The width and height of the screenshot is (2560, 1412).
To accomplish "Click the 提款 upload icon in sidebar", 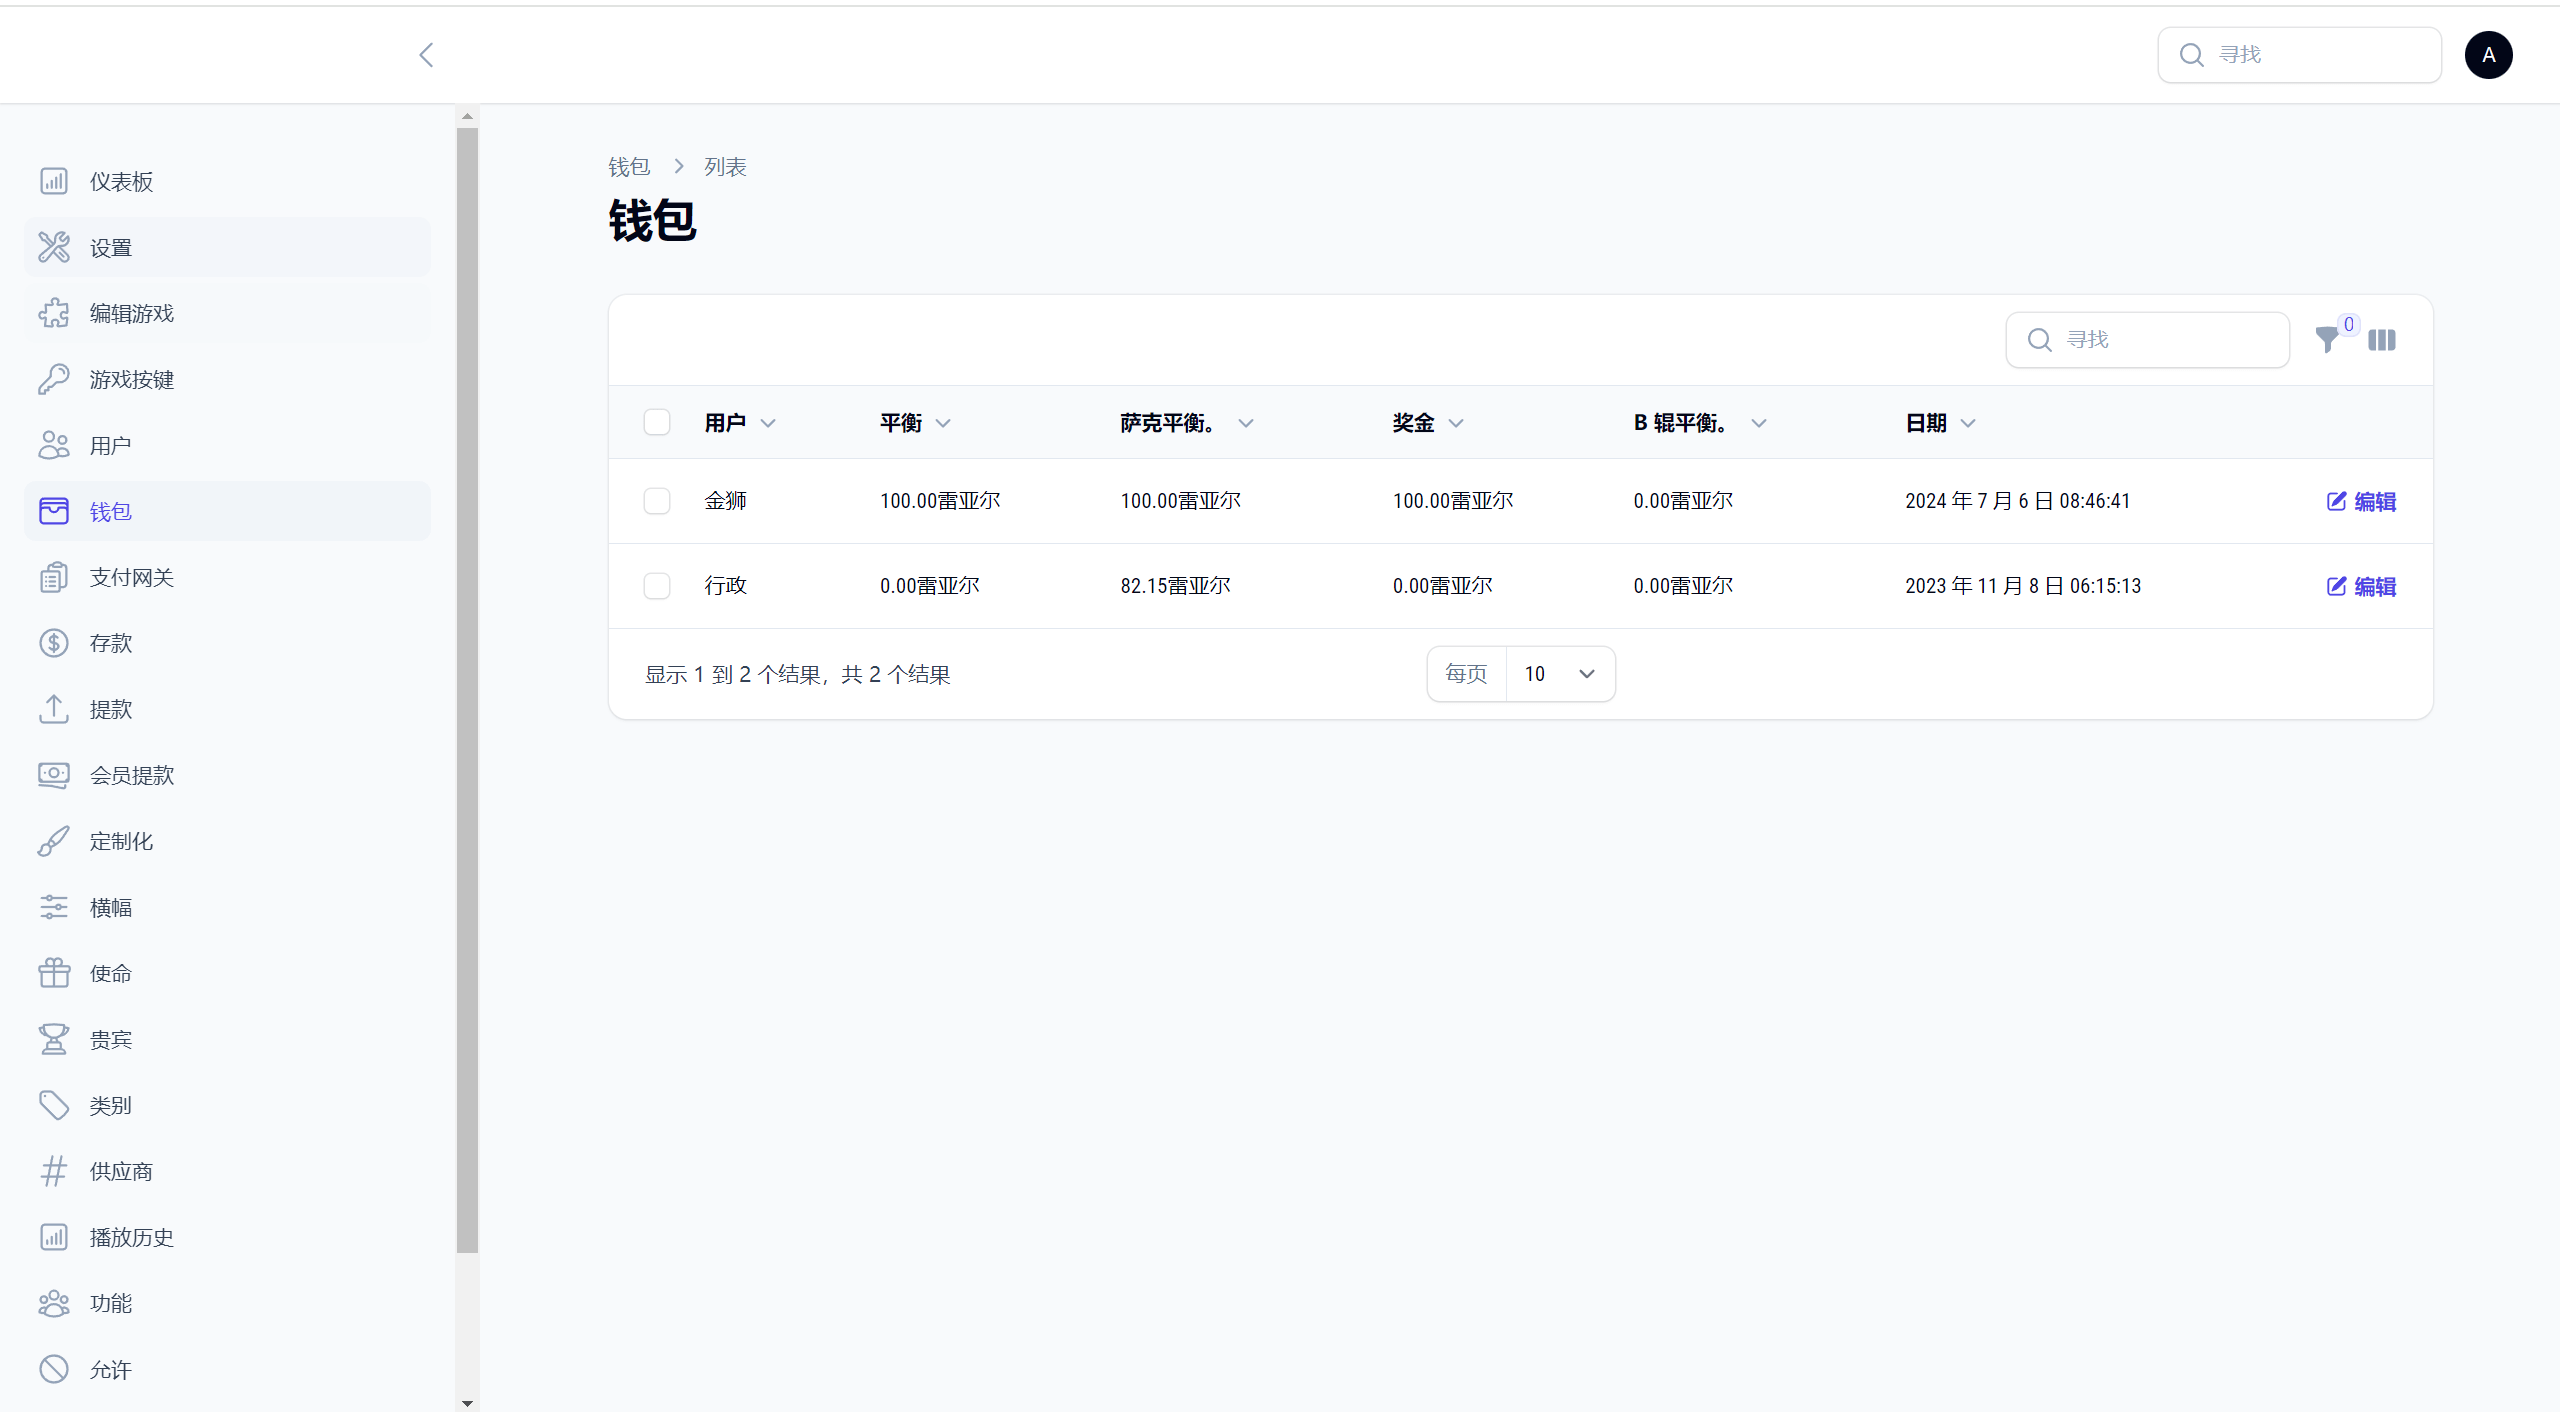I will coord(54,709).
